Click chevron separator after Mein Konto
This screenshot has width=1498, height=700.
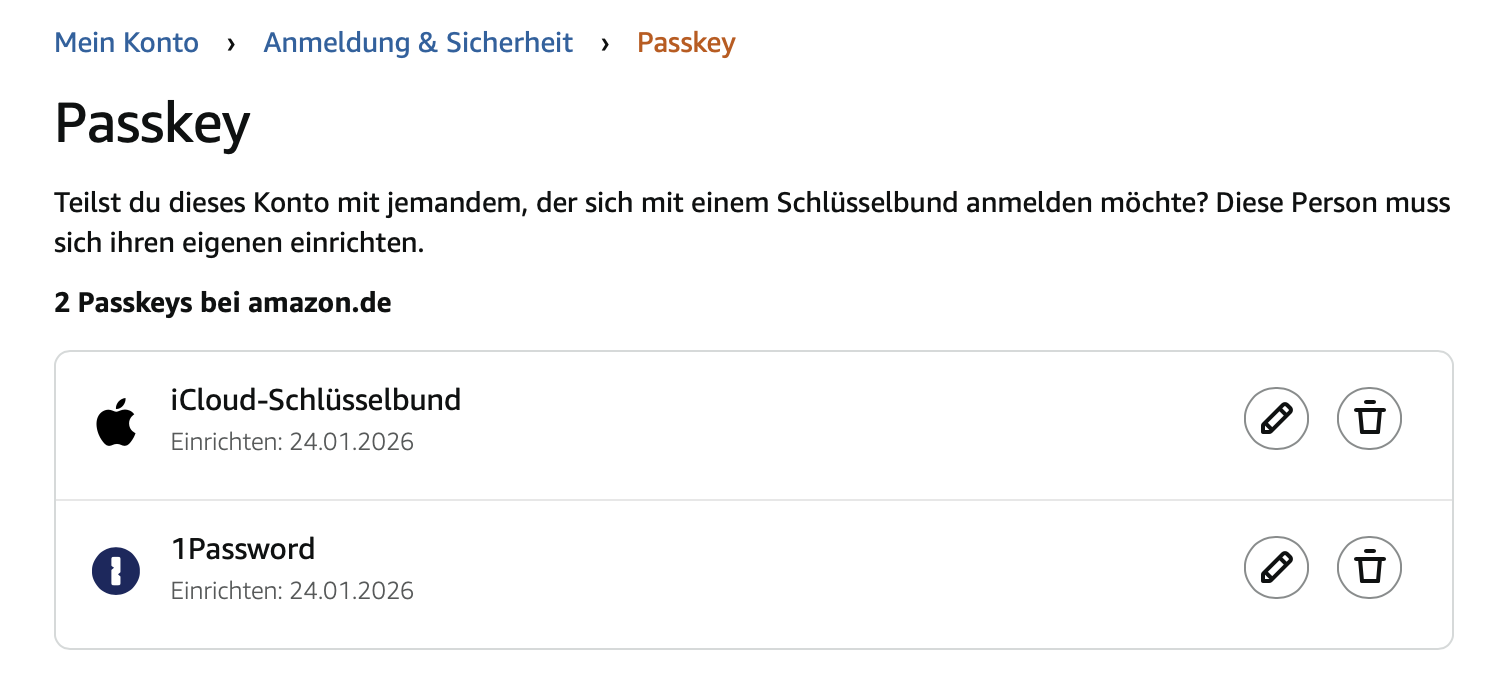tap(231, 44)
